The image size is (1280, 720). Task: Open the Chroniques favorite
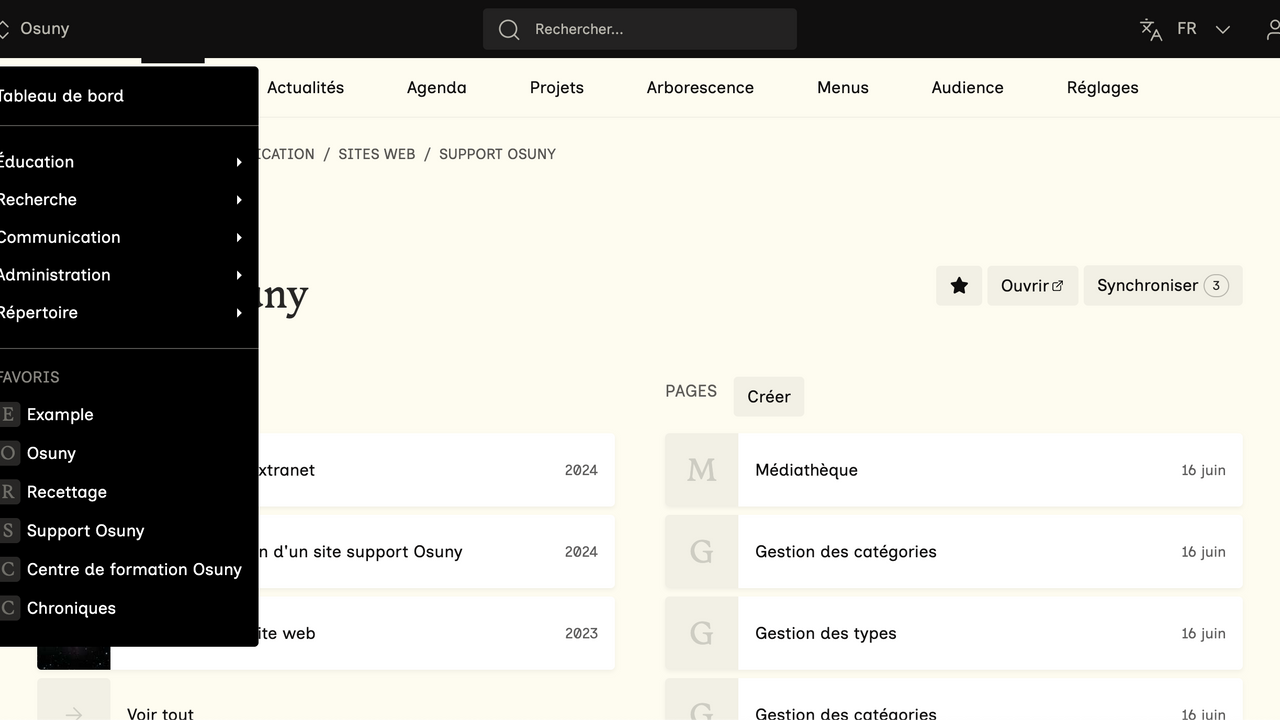(71, 608)
